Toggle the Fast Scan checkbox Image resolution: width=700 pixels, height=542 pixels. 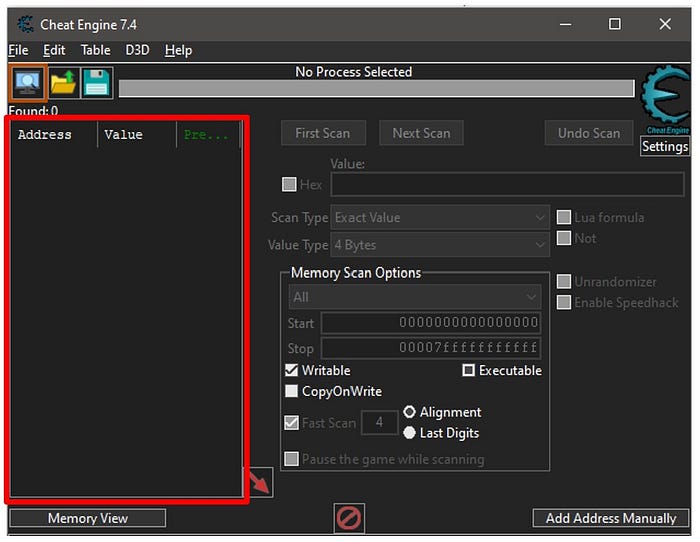[291, 422]
